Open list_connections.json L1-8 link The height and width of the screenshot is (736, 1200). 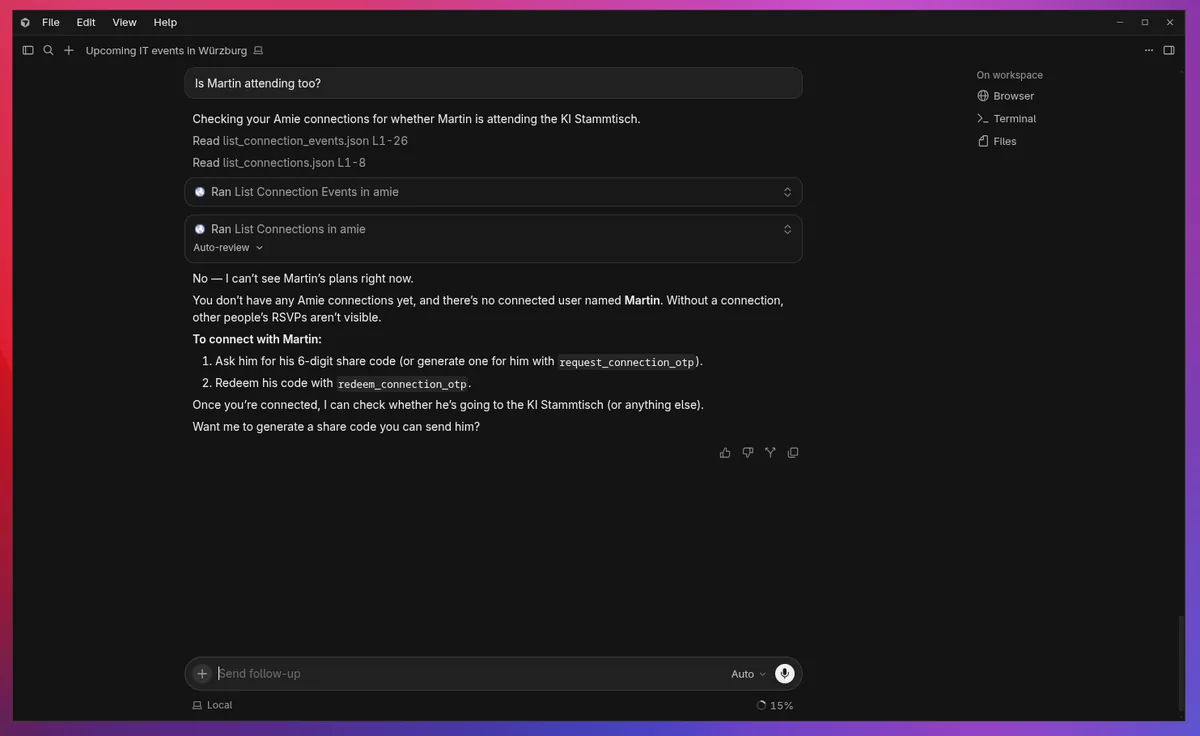(294, 162)
